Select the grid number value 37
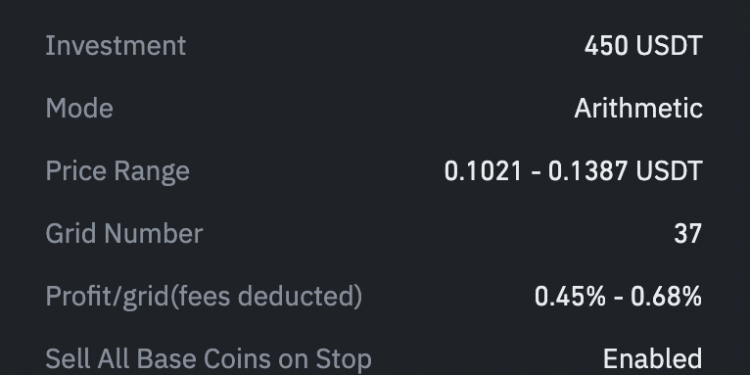 [x=688, y=234]
